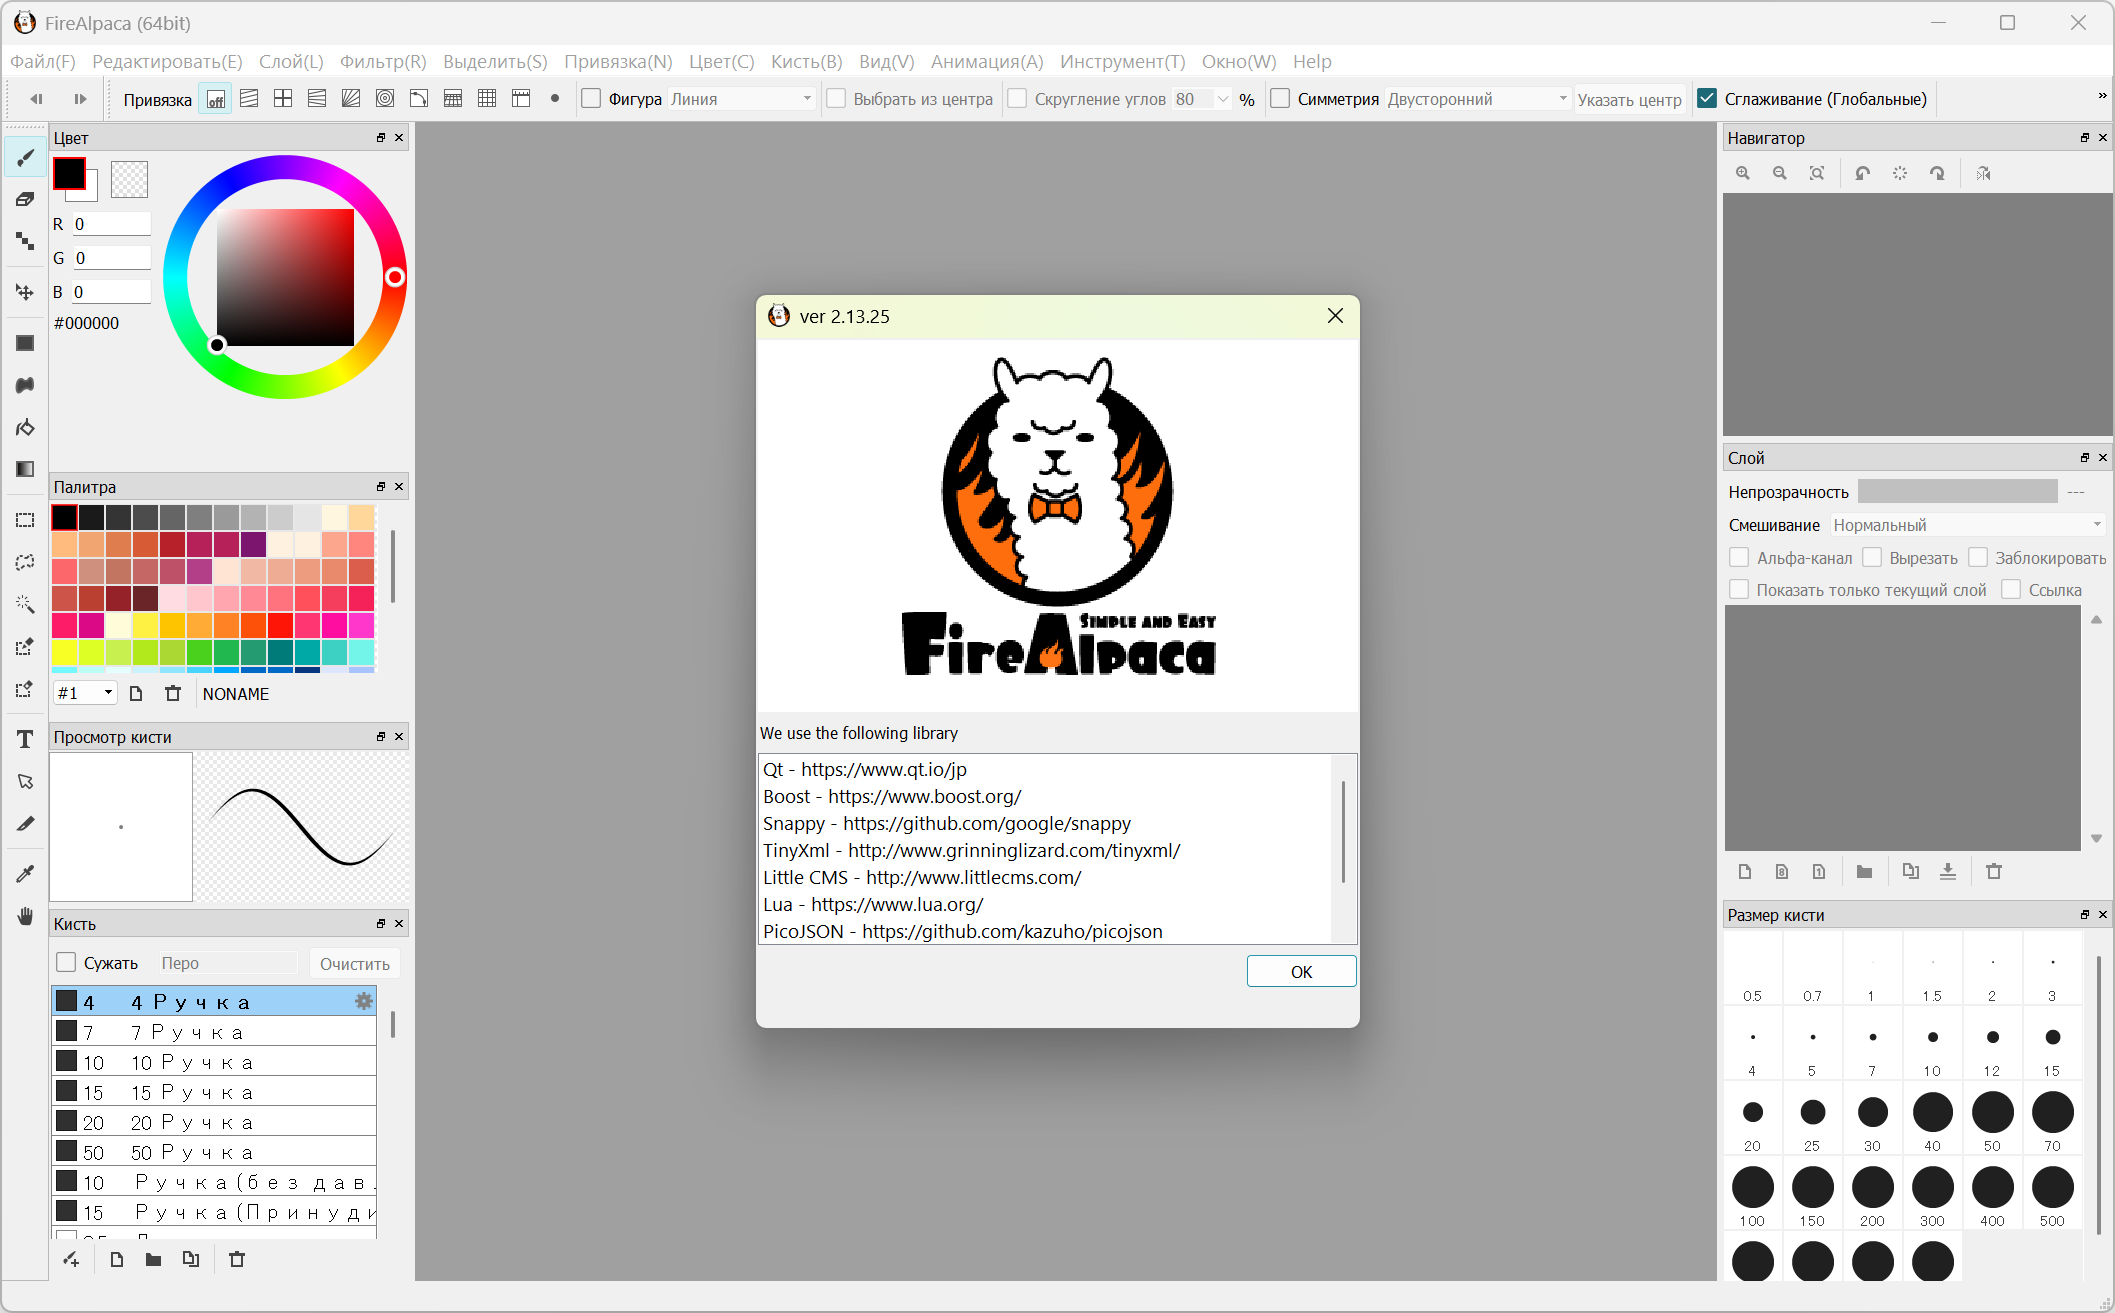Click the zoom in icon in Navigator
Screen dimensions: 2115x1313
(1743, 173)
